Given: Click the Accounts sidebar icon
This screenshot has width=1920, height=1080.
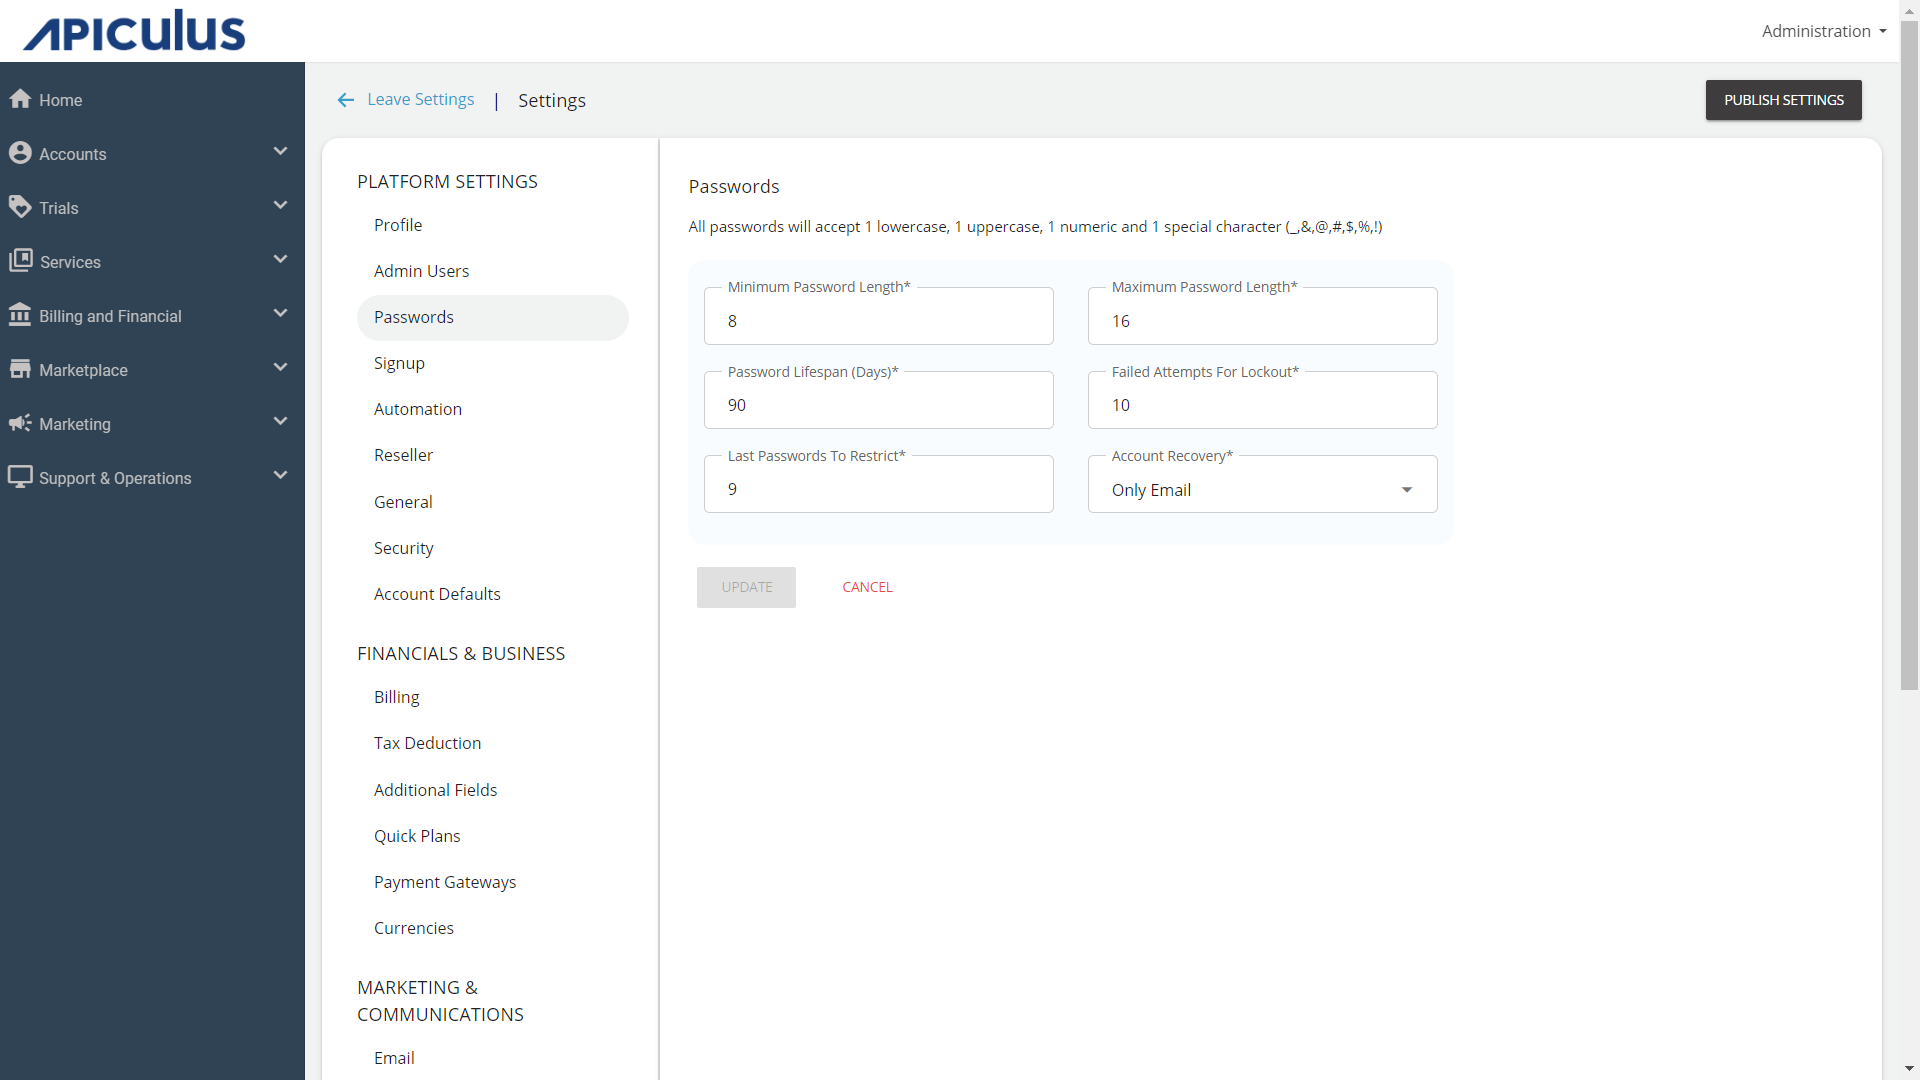Looking at the screenshot, I should 20,153.
